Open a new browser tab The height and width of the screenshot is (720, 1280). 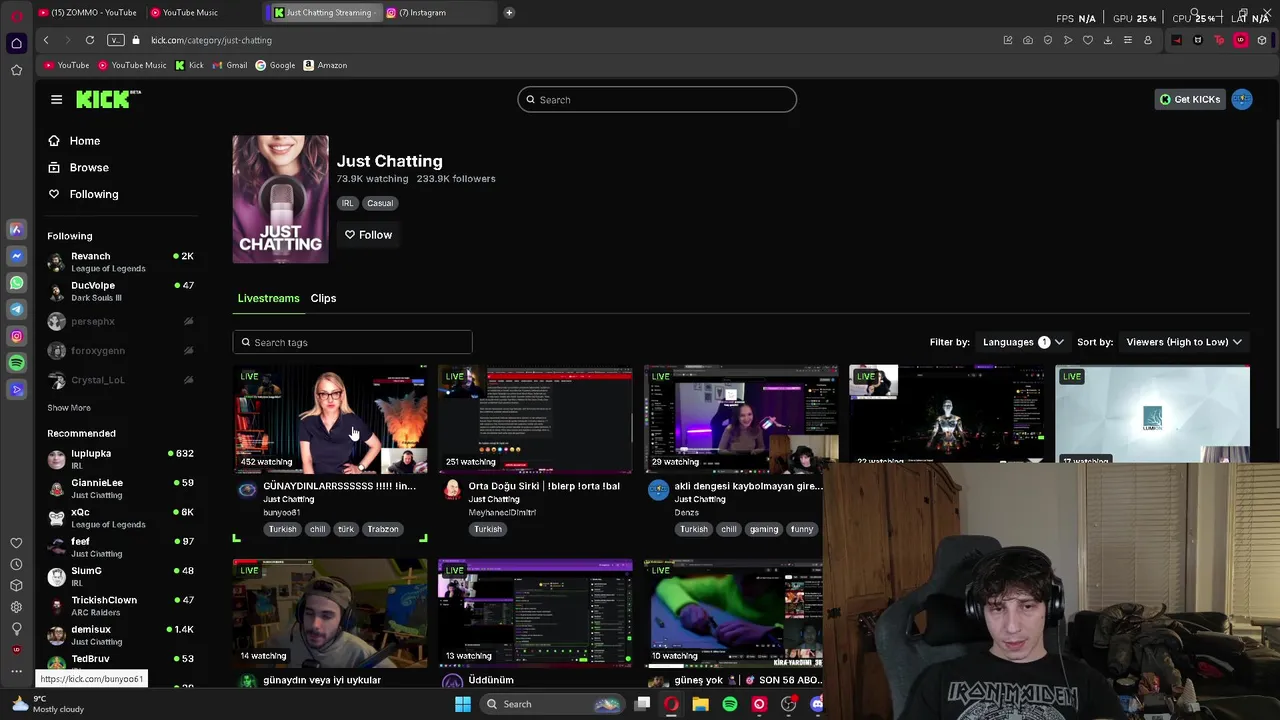508,12
